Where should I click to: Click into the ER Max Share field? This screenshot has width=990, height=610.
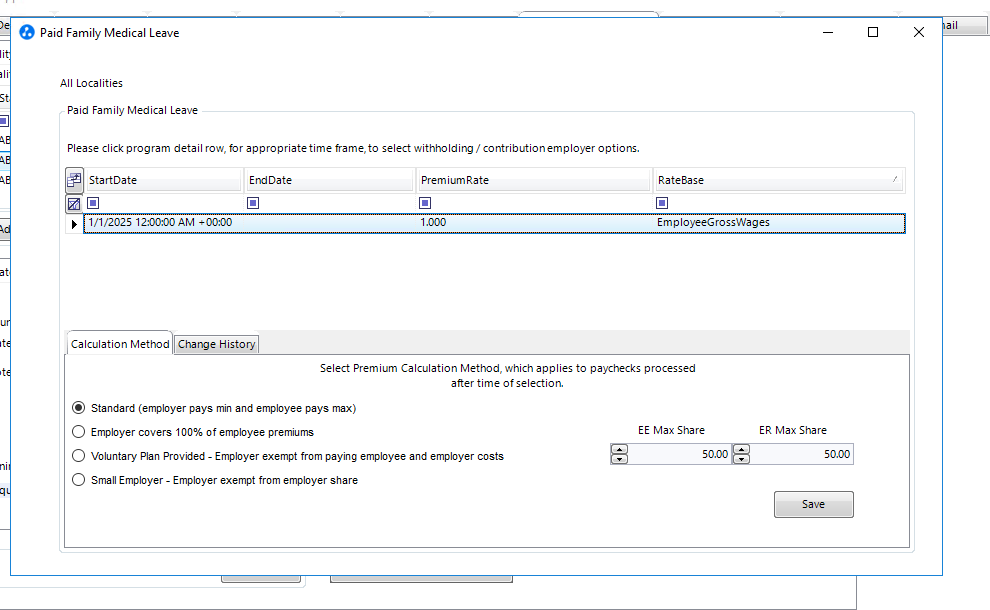pyautogui.click(x=801, y=454)
